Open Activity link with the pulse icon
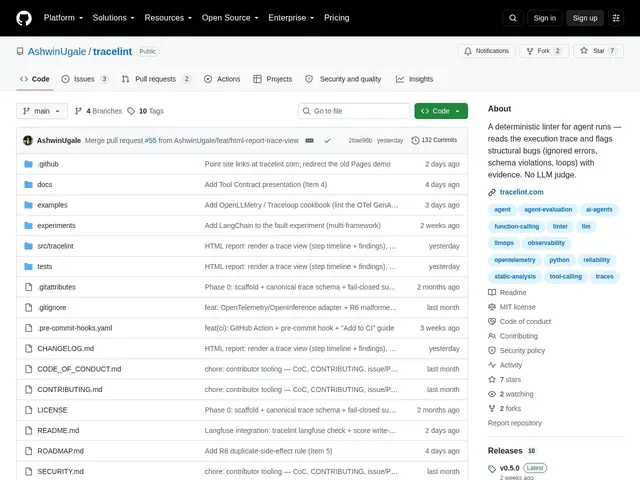Screen dimensions: 640x480 [505, 365]
